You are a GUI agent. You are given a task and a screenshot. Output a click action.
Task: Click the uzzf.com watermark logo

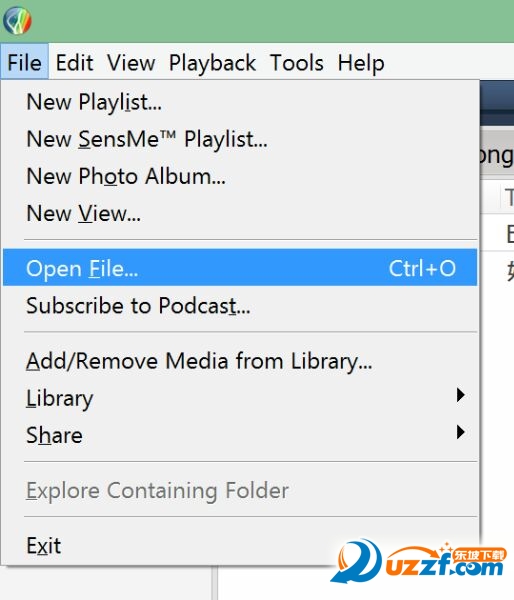(419, 561)
